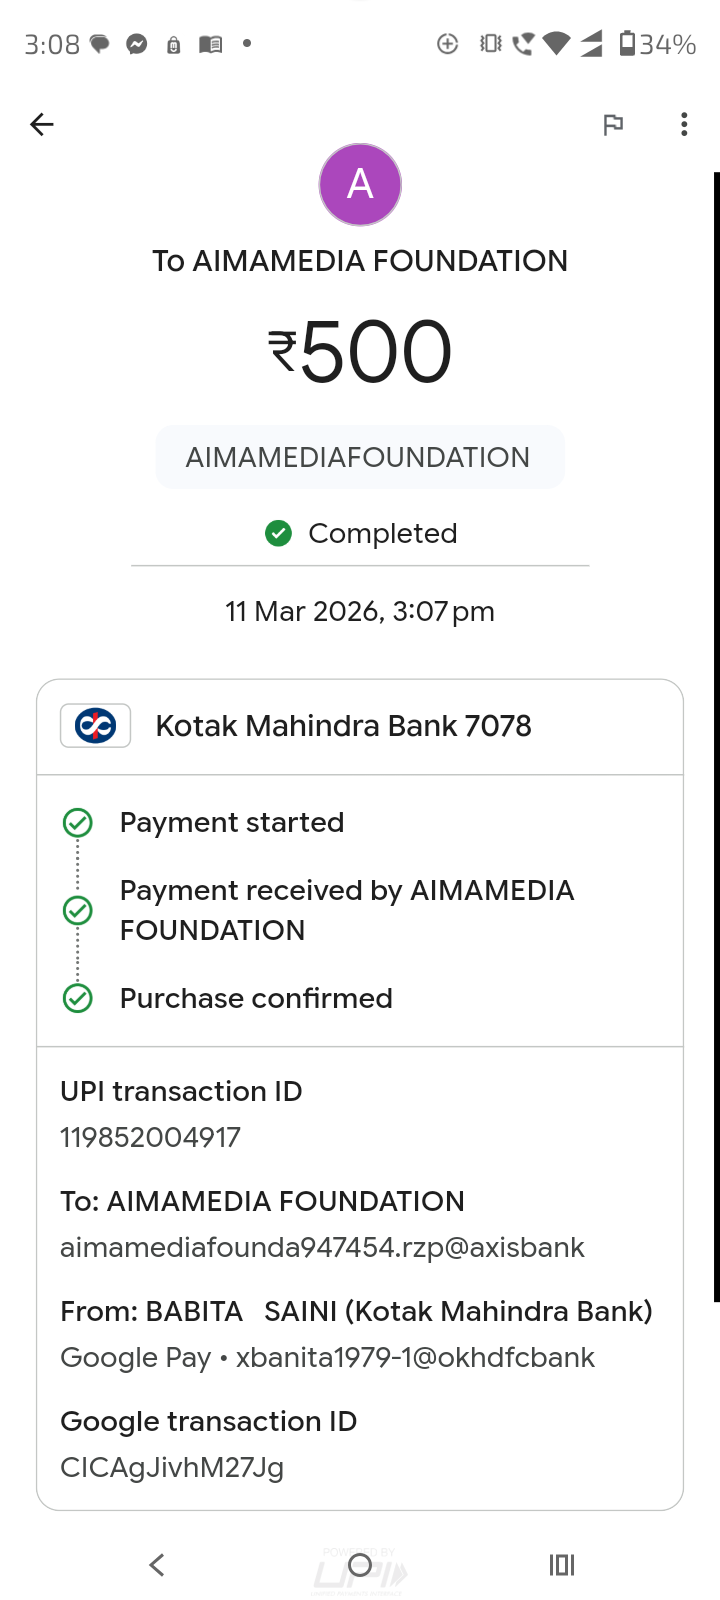The height and width of the screenshot is (1600, 720).
Task: Tap check icon beside Payment received
Action: pos(78,910)
